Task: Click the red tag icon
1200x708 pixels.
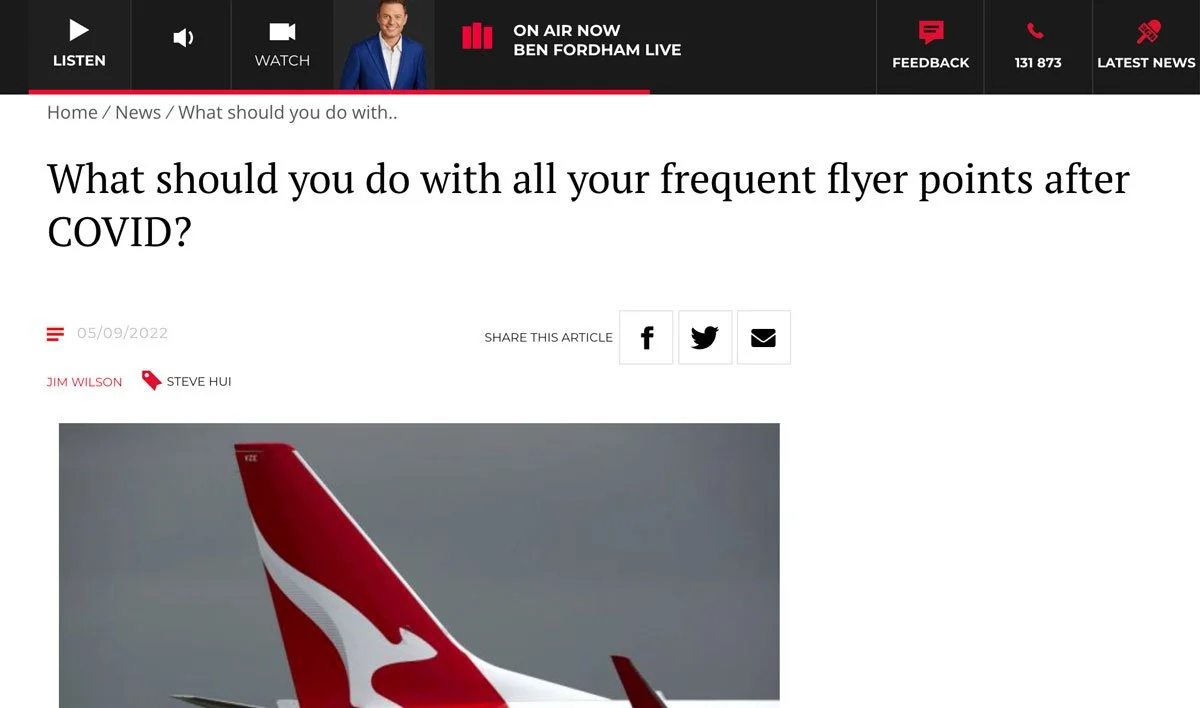Action: [151, 380]
